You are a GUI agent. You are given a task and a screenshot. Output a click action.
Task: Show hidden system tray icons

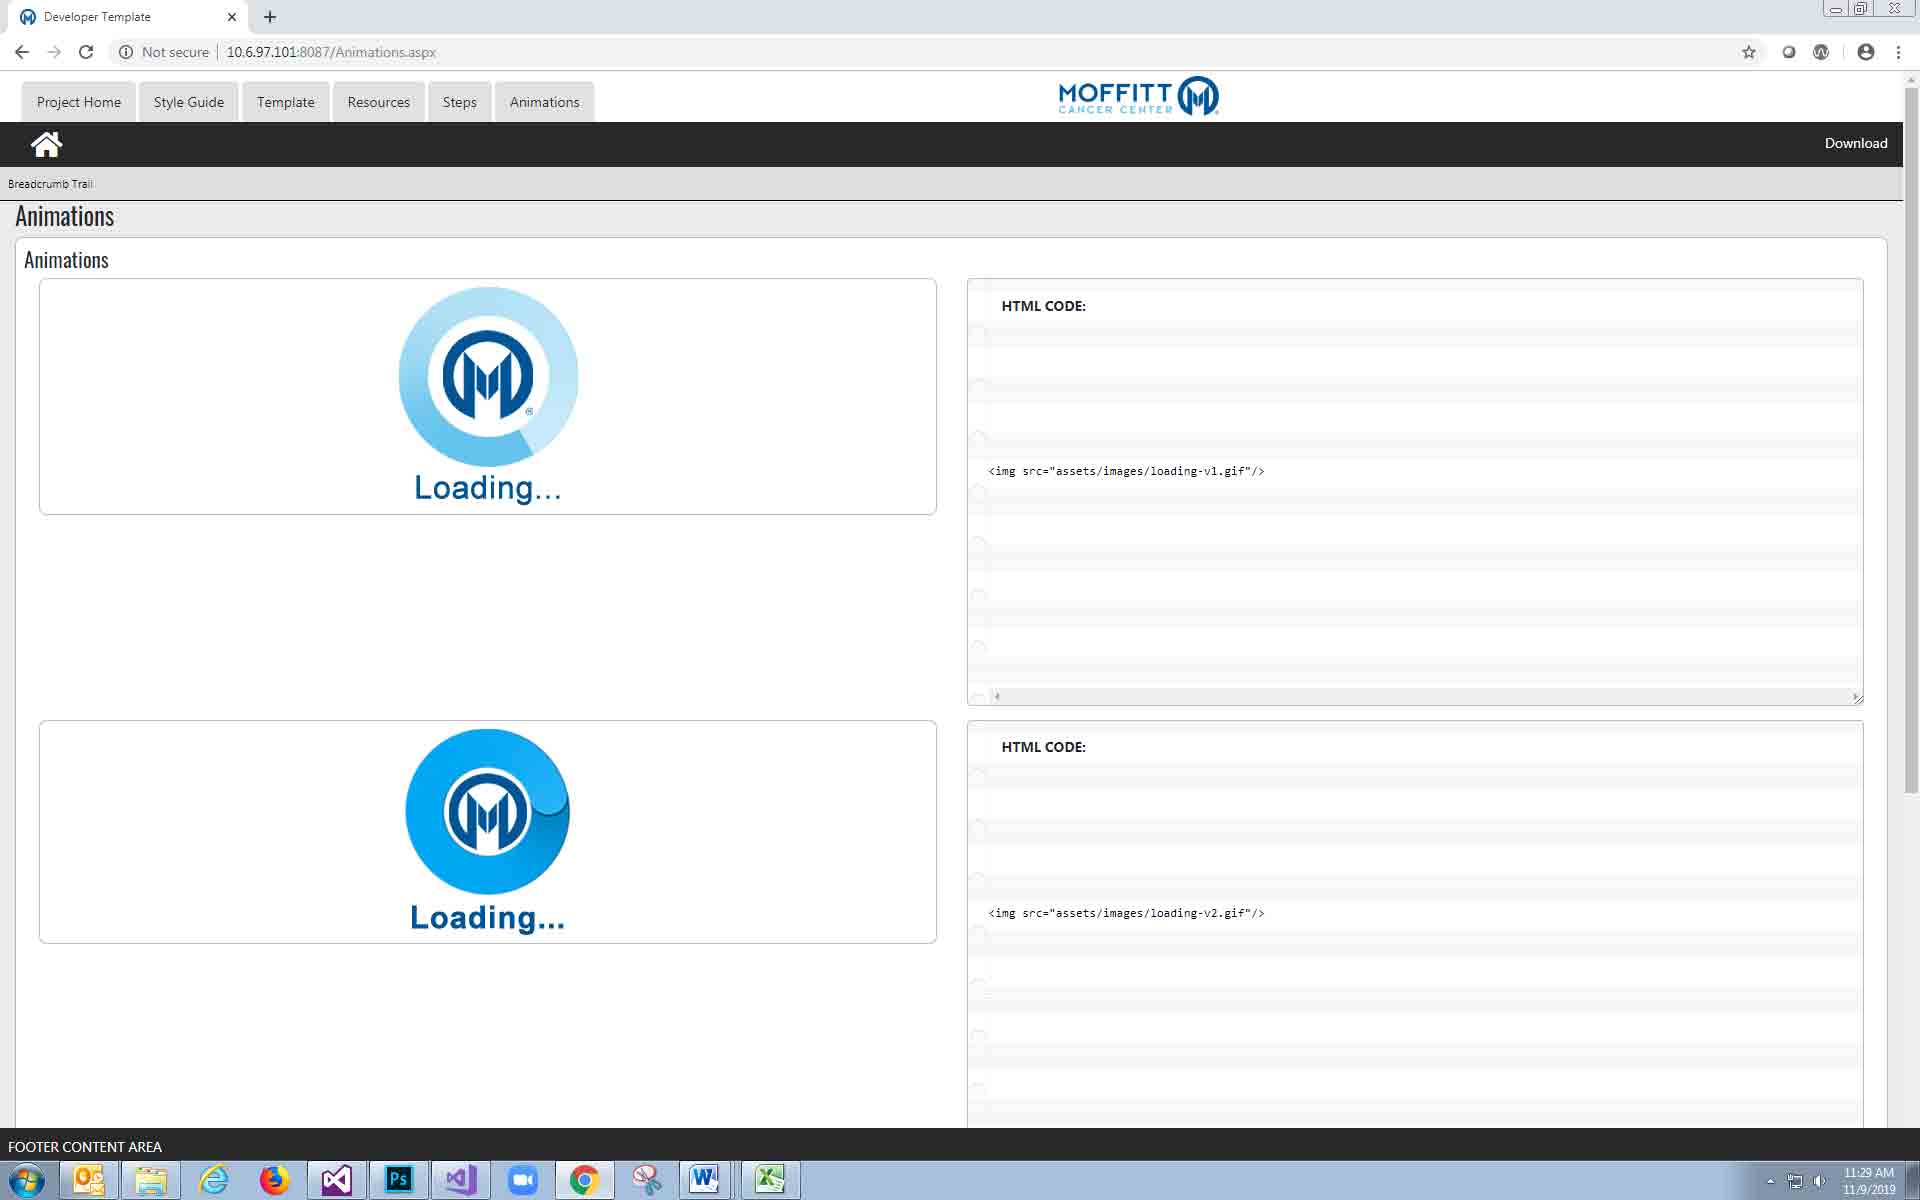tap(1770, 1181)
